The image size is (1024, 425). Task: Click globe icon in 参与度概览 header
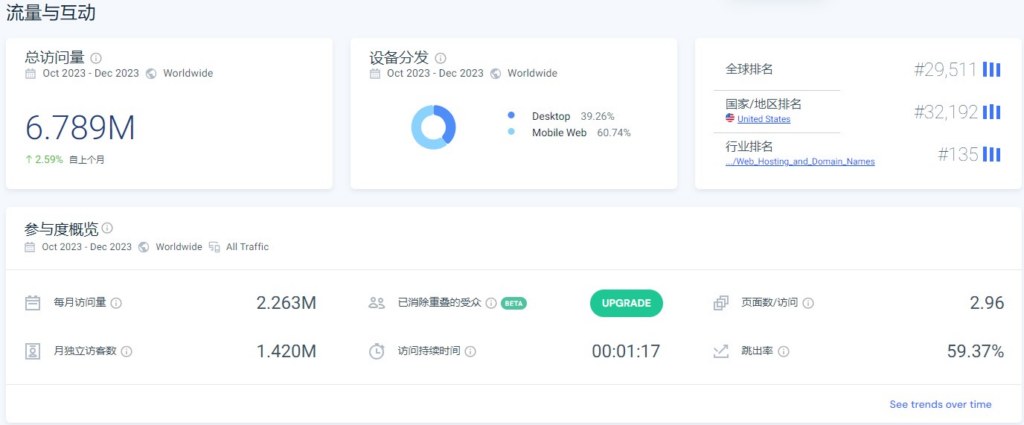tap(144, 247)
